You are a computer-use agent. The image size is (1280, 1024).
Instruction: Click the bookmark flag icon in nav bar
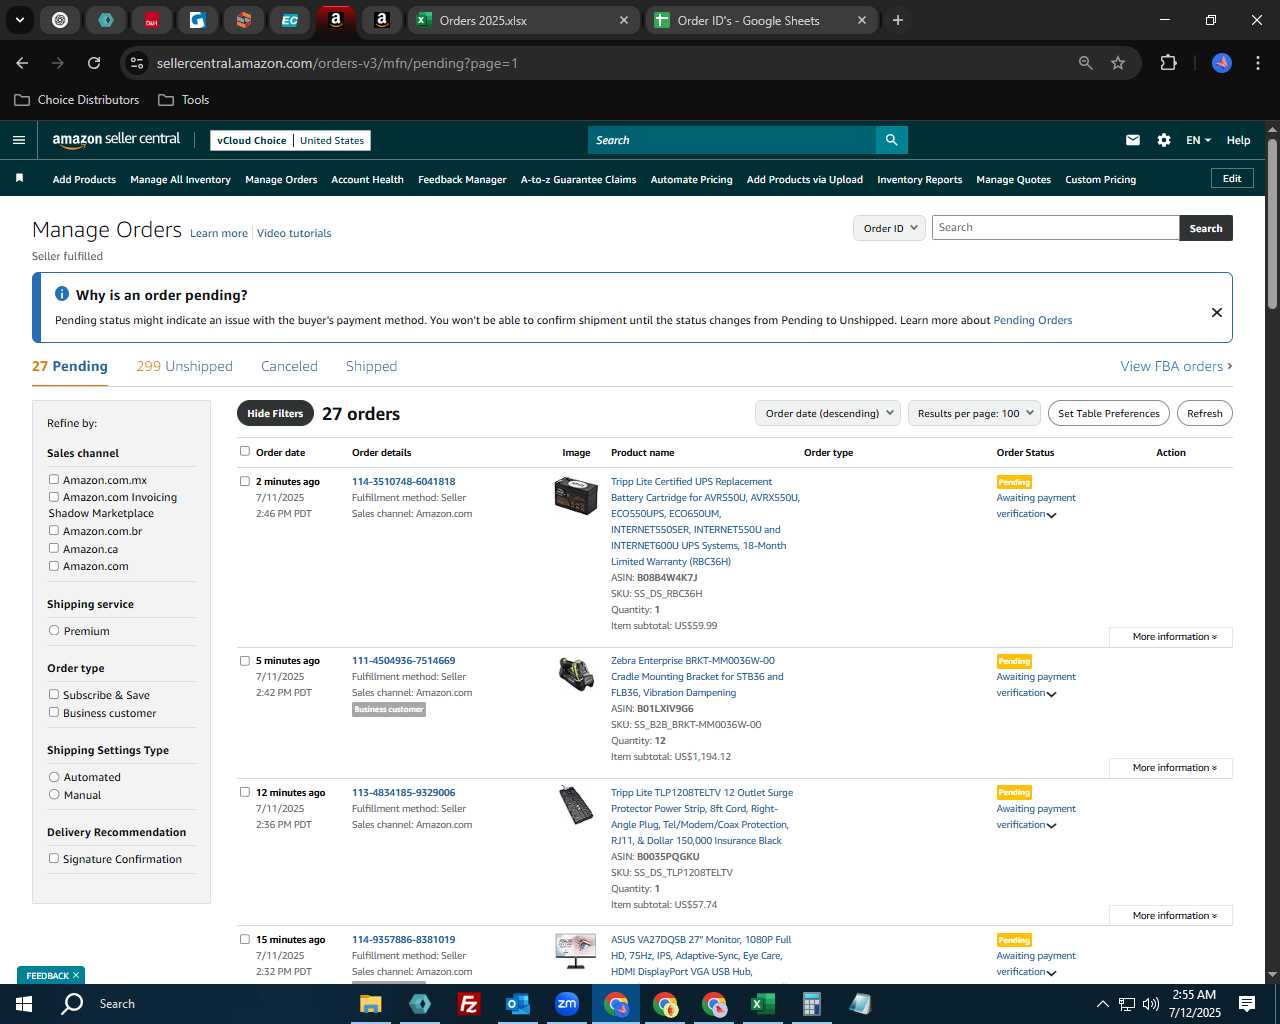pos(19,179)
